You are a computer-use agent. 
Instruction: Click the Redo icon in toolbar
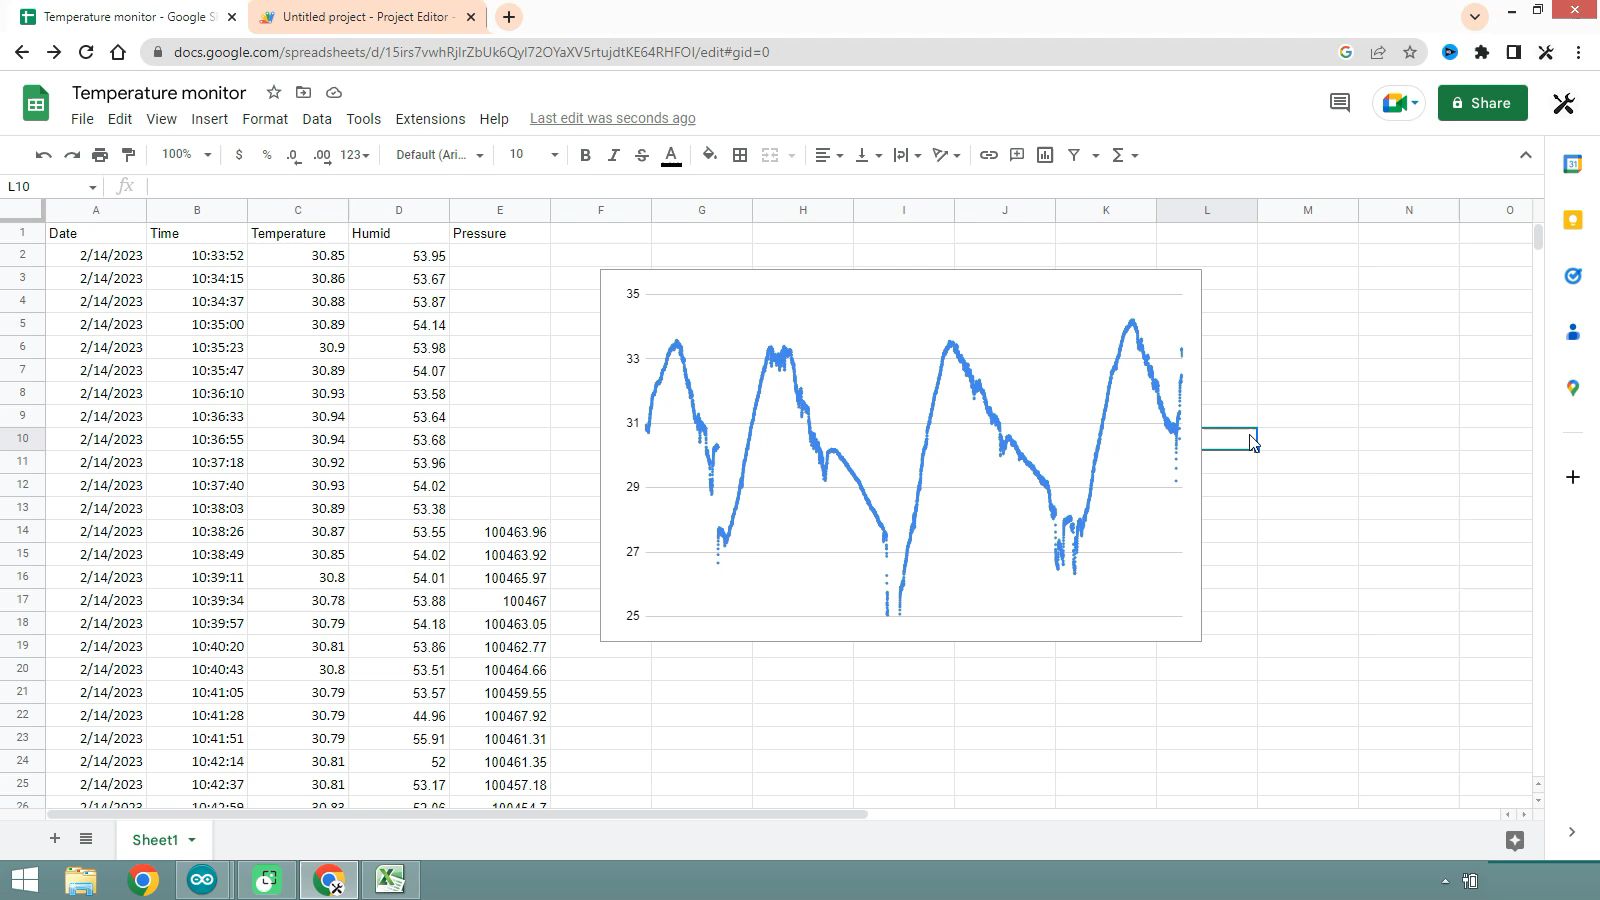coord(72,155)
